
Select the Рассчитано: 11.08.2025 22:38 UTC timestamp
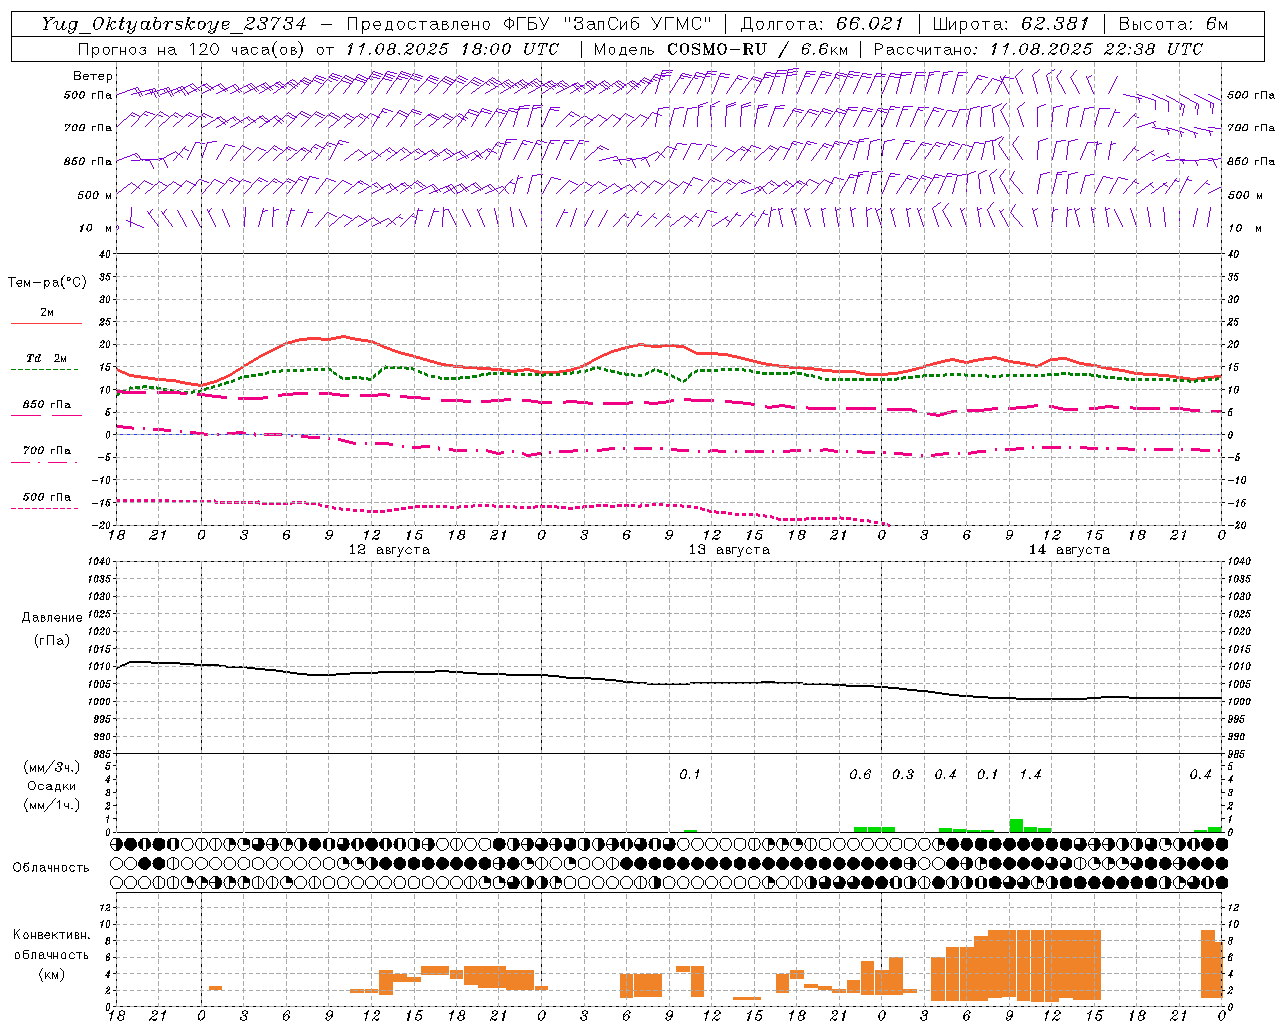[1038, 49]
